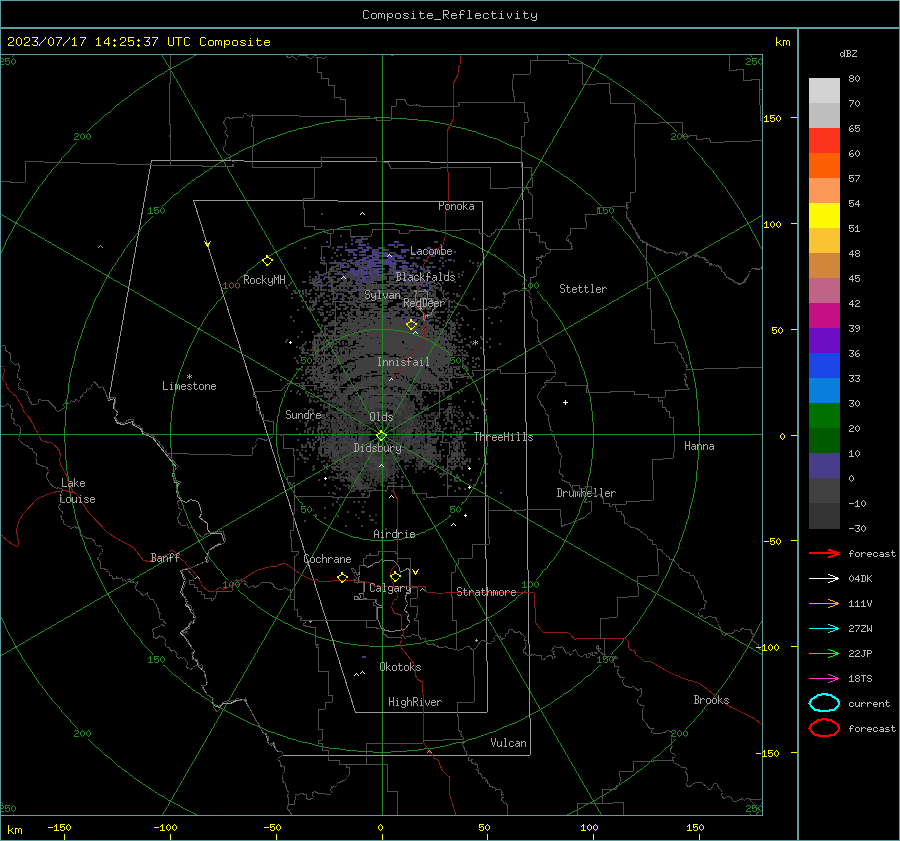Select the '27ZW' legend text

tap(860, 629)
